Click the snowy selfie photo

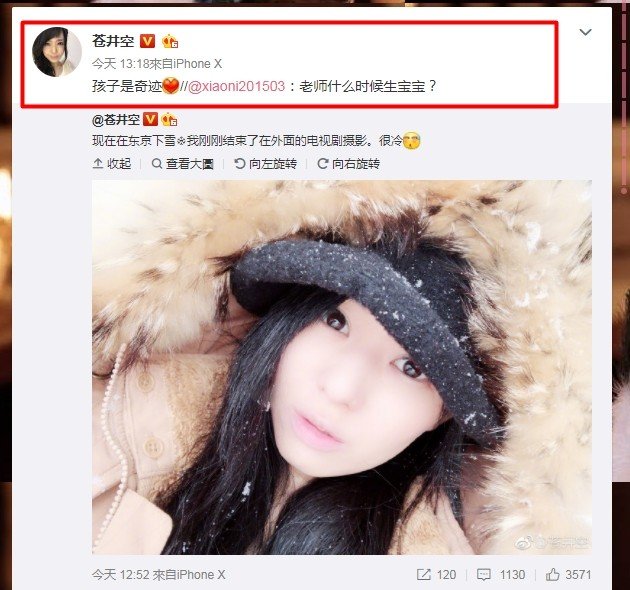click(342, 367)
